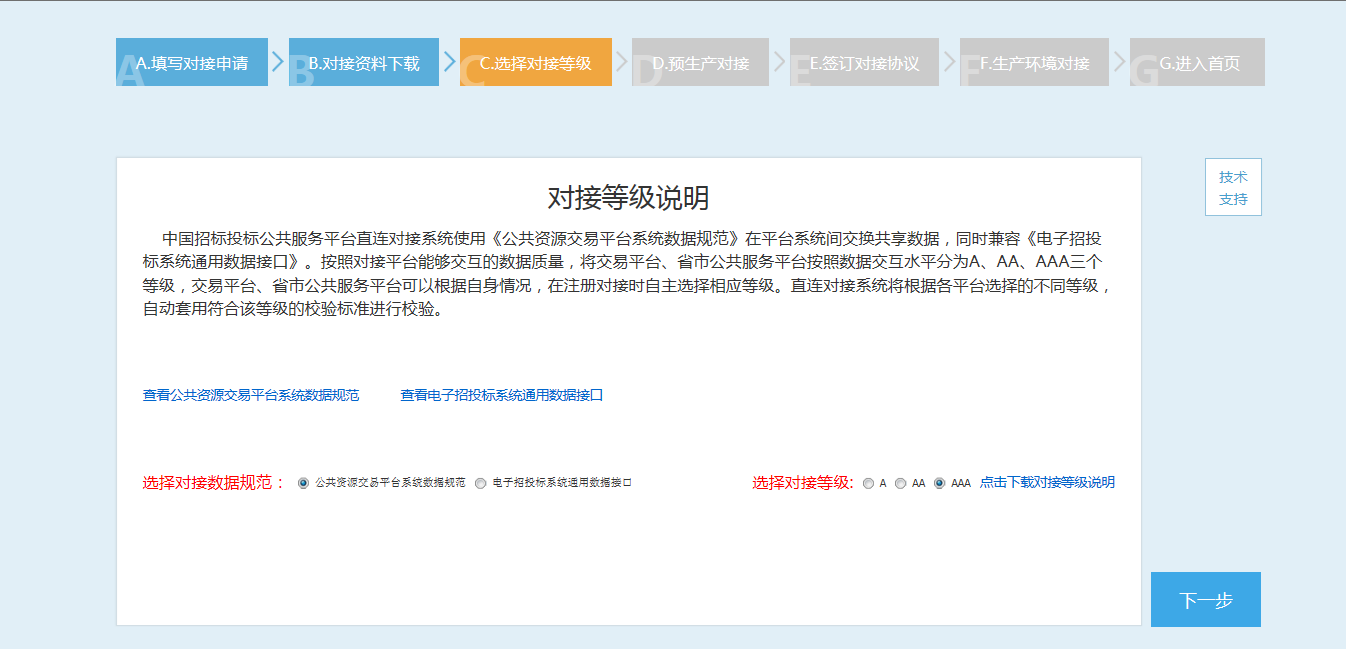The image size is (1346, 649).
Task: Choose level AA radio button
Action: 900,483
